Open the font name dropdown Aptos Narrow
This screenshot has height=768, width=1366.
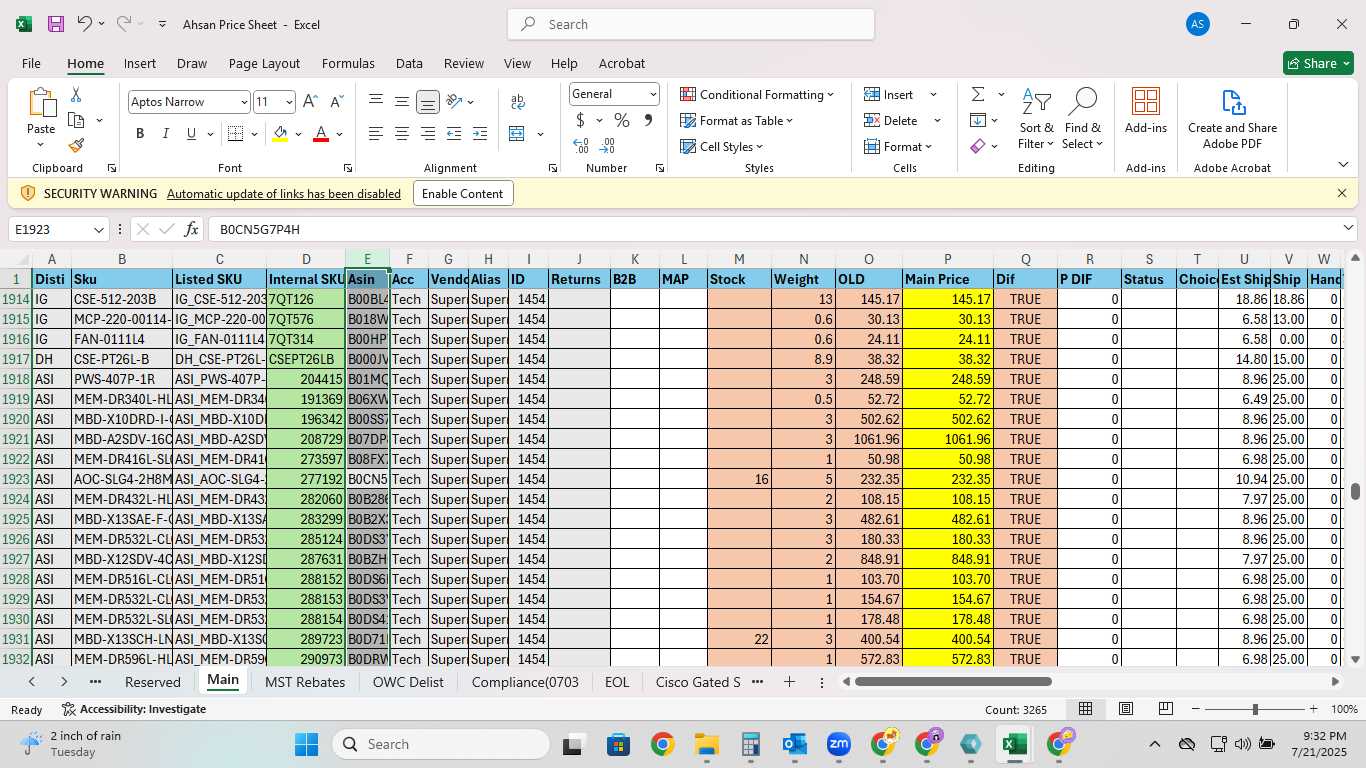tap(243, 102)
